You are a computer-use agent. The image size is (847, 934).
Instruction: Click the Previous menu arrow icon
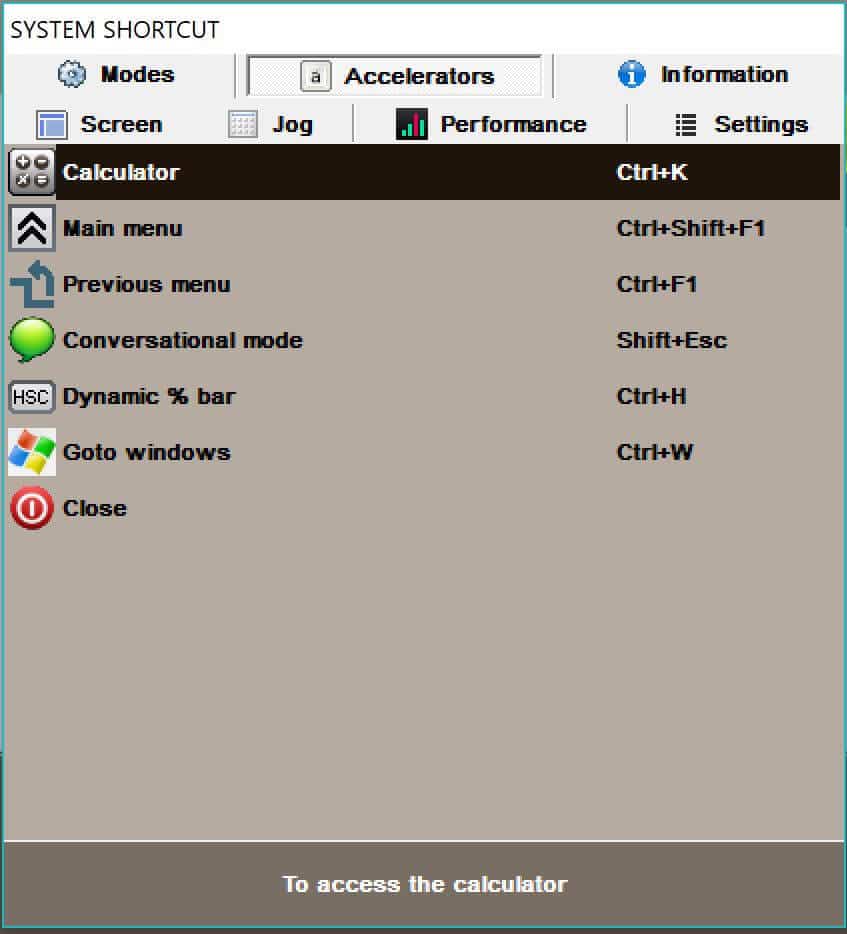(x=32, y=284)
